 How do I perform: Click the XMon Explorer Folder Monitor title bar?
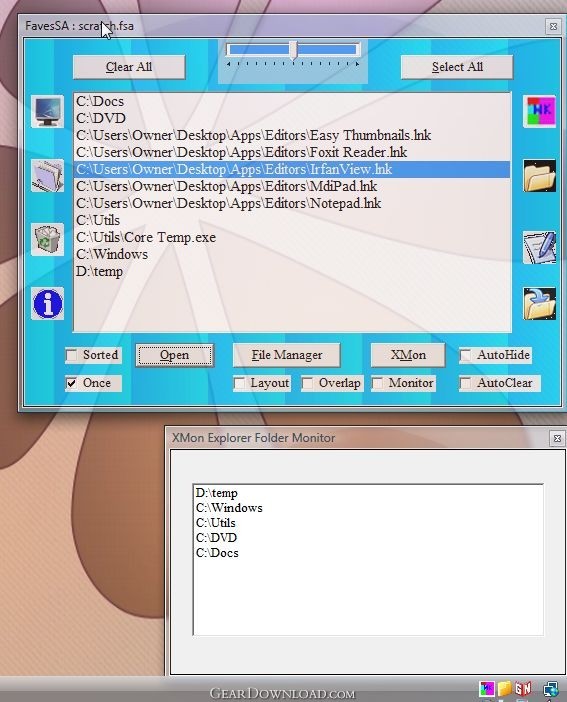pyautogui.click(x=365, y=438)
